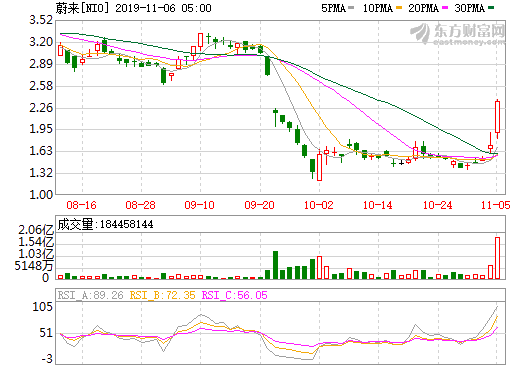Image resolution: width=520 pixels, height=365 pixels.
Task: Click the 09-10 date label
Action: (199, 205)
